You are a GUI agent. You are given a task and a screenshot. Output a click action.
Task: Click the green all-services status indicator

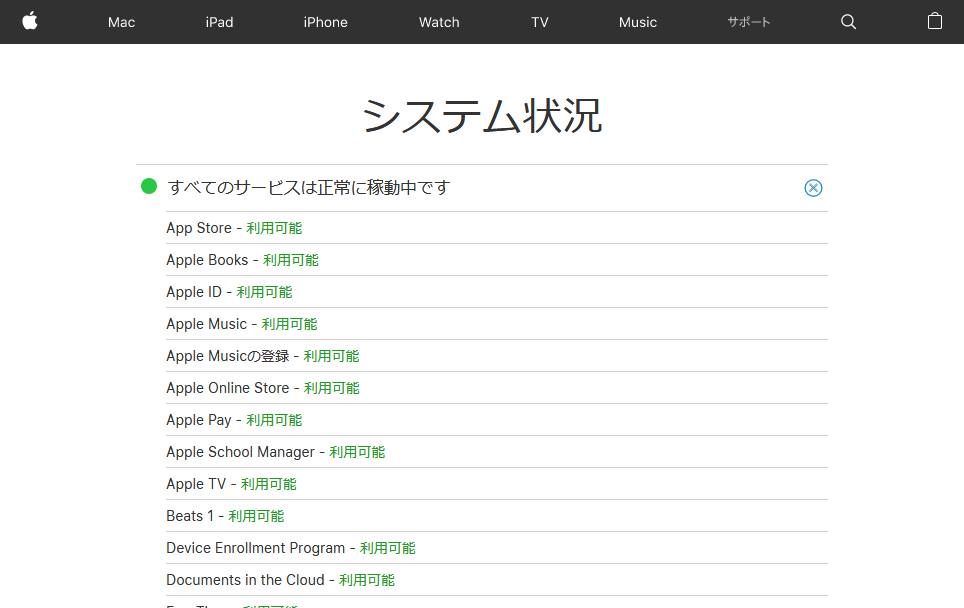coord(149,186)
